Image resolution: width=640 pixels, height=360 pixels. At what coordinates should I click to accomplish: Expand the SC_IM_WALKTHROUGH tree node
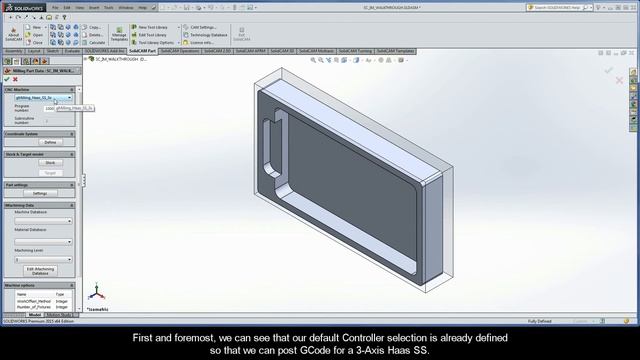[86, 59]
